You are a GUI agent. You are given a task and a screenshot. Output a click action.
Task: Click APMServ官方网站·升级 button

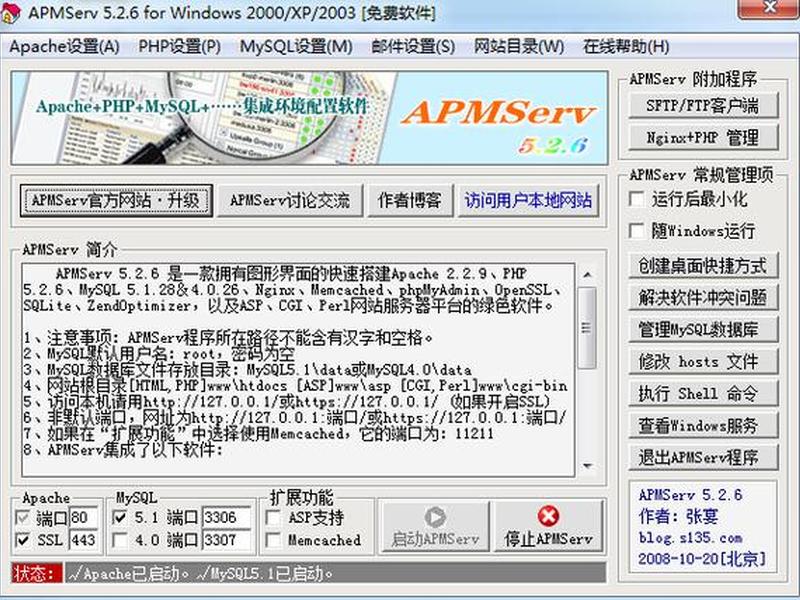[x=116, y=201]
